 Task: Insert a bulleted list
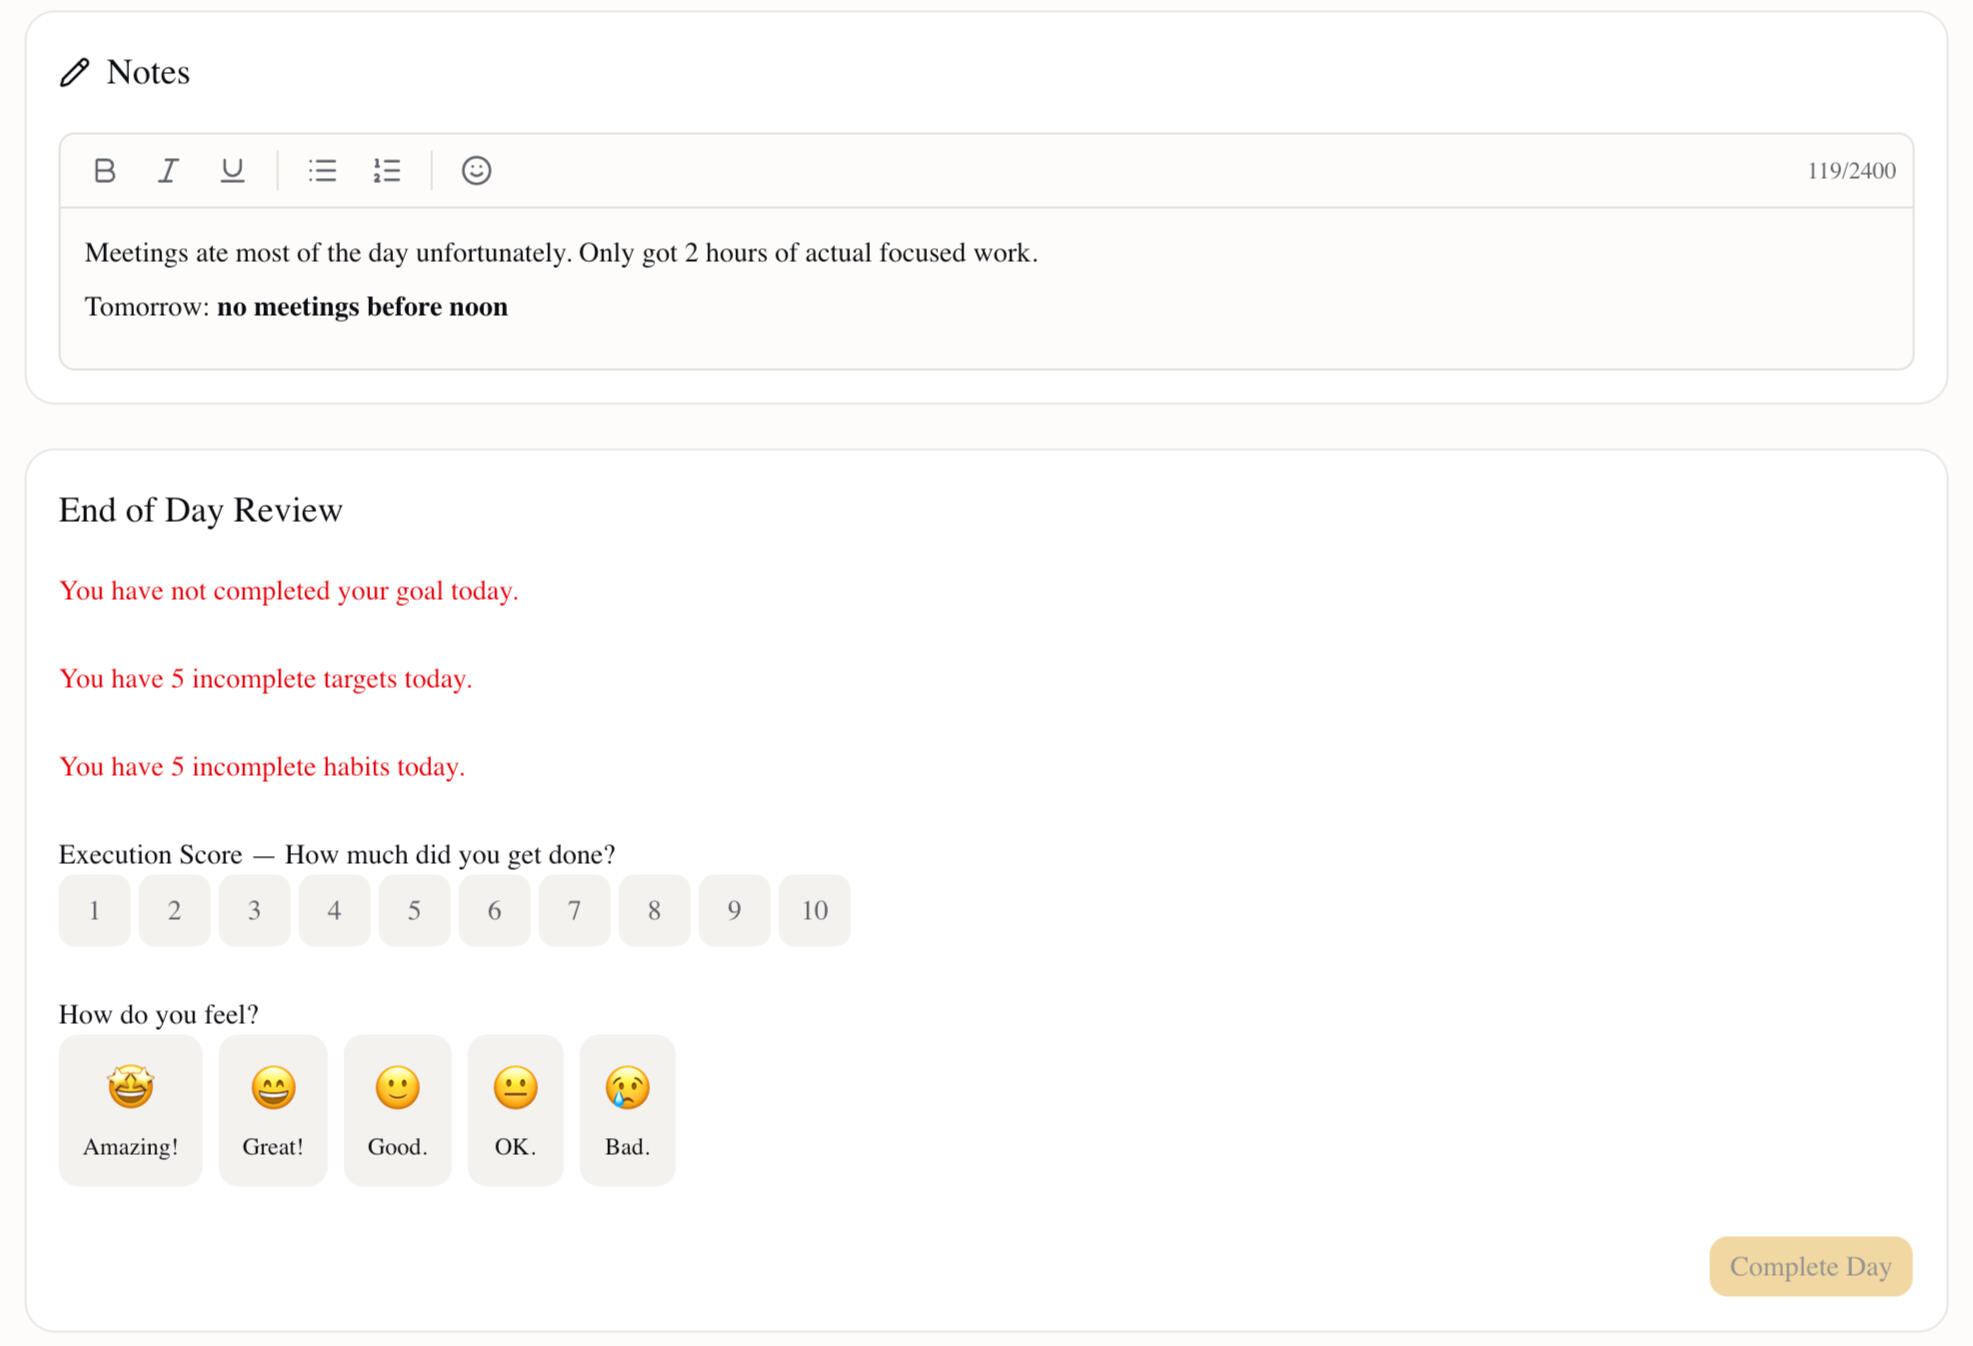322,171
